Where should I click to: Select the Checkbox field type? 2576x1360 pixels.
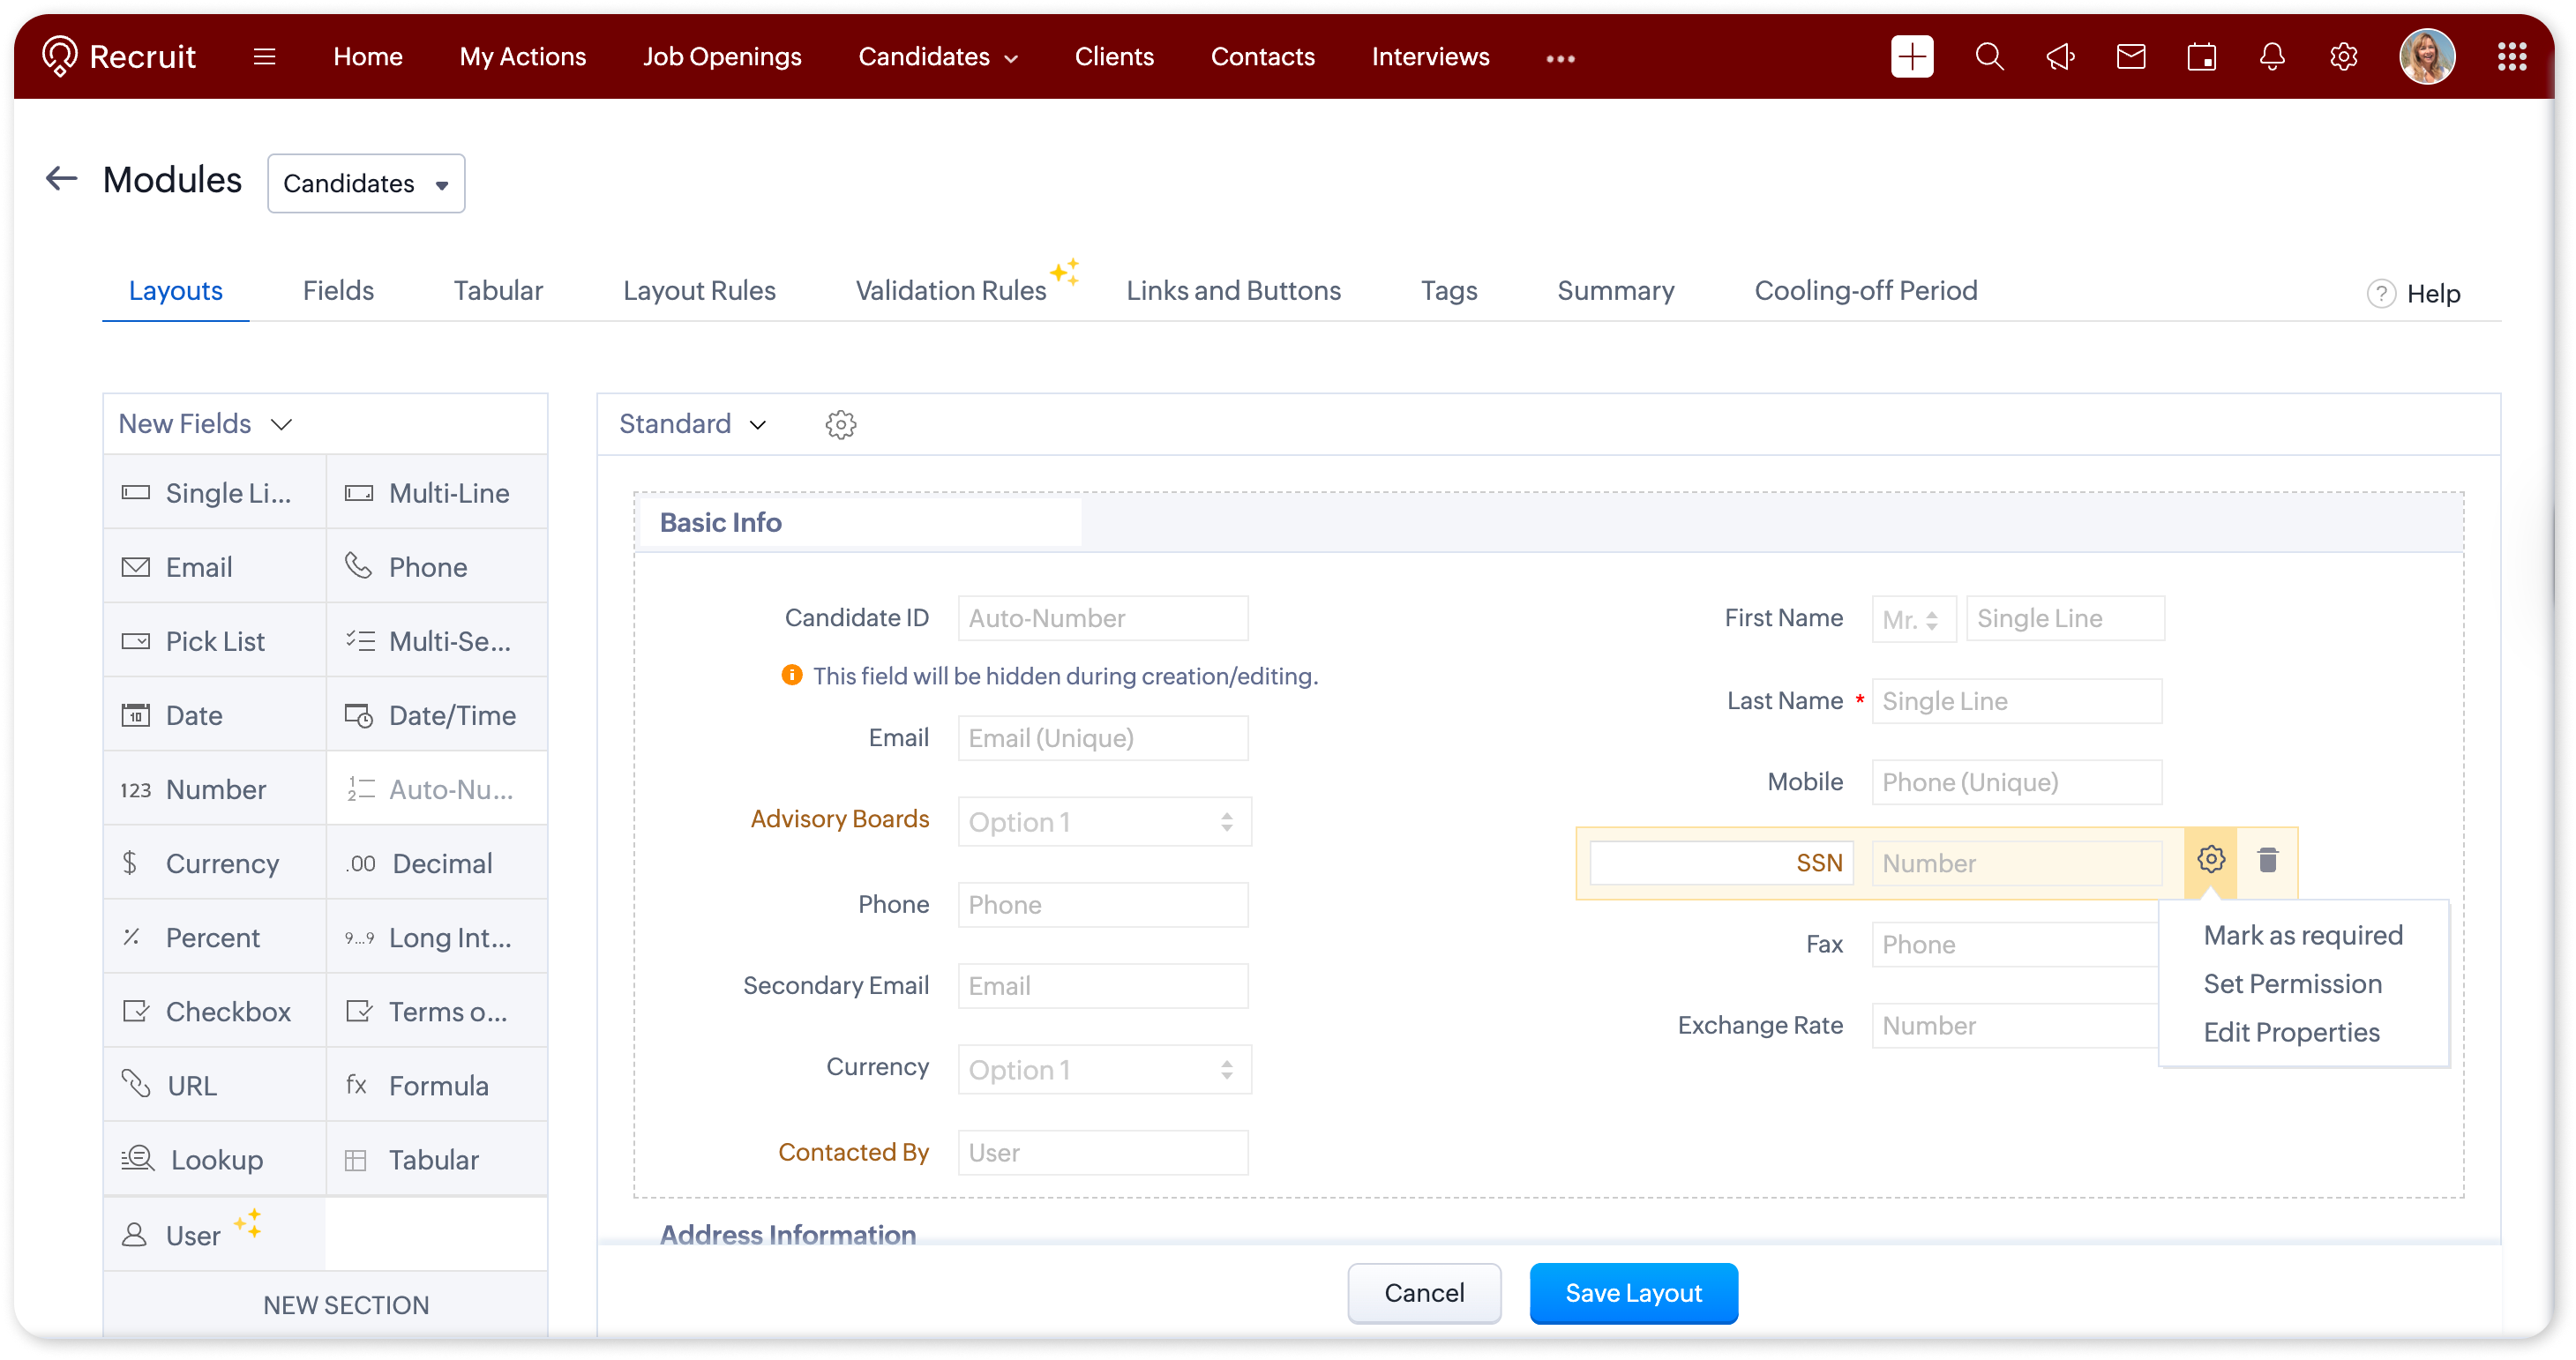pyautogui.click(x=214, y=1012)
